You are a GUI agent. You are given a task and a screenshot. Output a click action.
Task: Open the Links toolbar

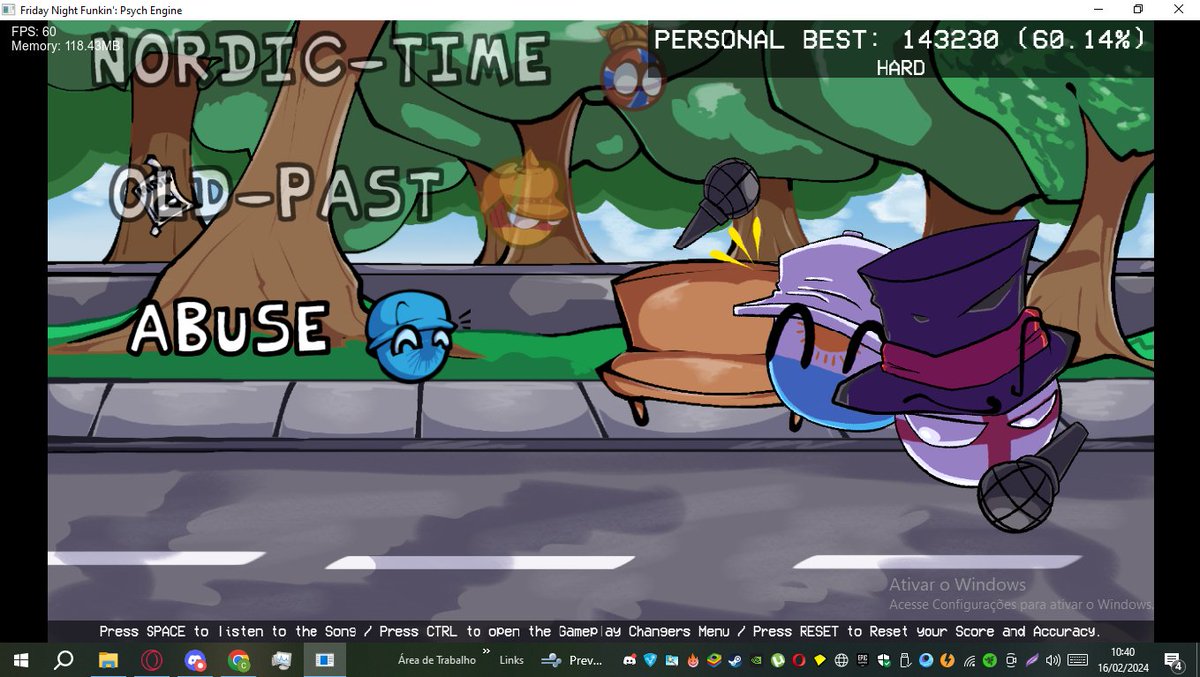coord(512,660)
